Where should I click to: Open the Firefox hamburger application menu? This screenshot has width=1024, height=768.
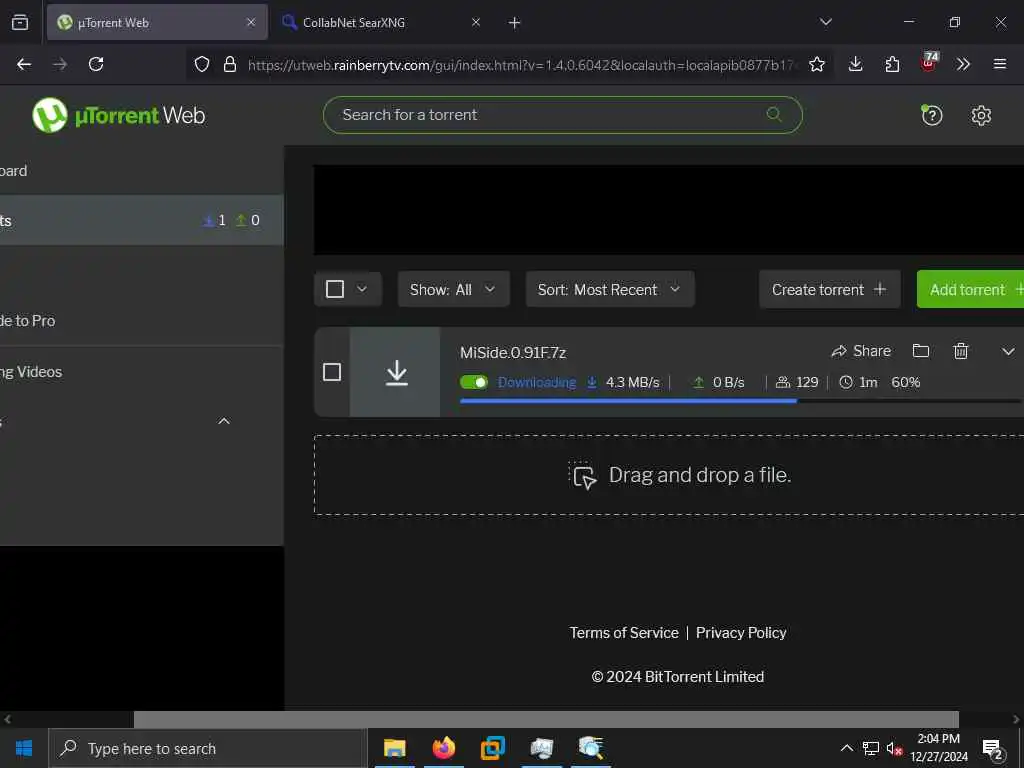tap(1000, 64)
